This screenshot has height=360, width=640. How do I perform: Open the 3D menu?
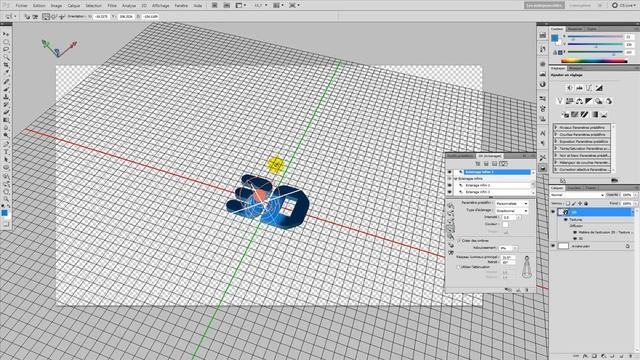tap(144, 6)
